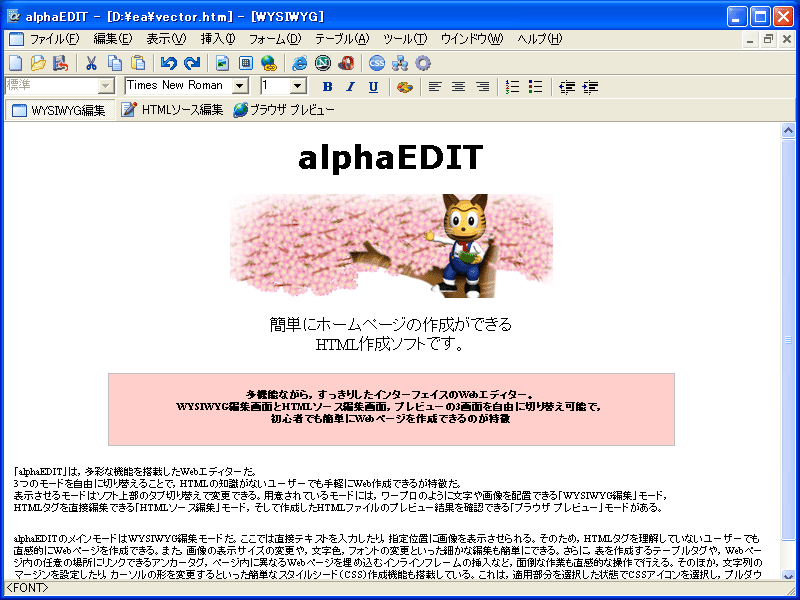This screenshot has height=600, width=800.
Task: Click the pink description box
Action: click(391, 409)
